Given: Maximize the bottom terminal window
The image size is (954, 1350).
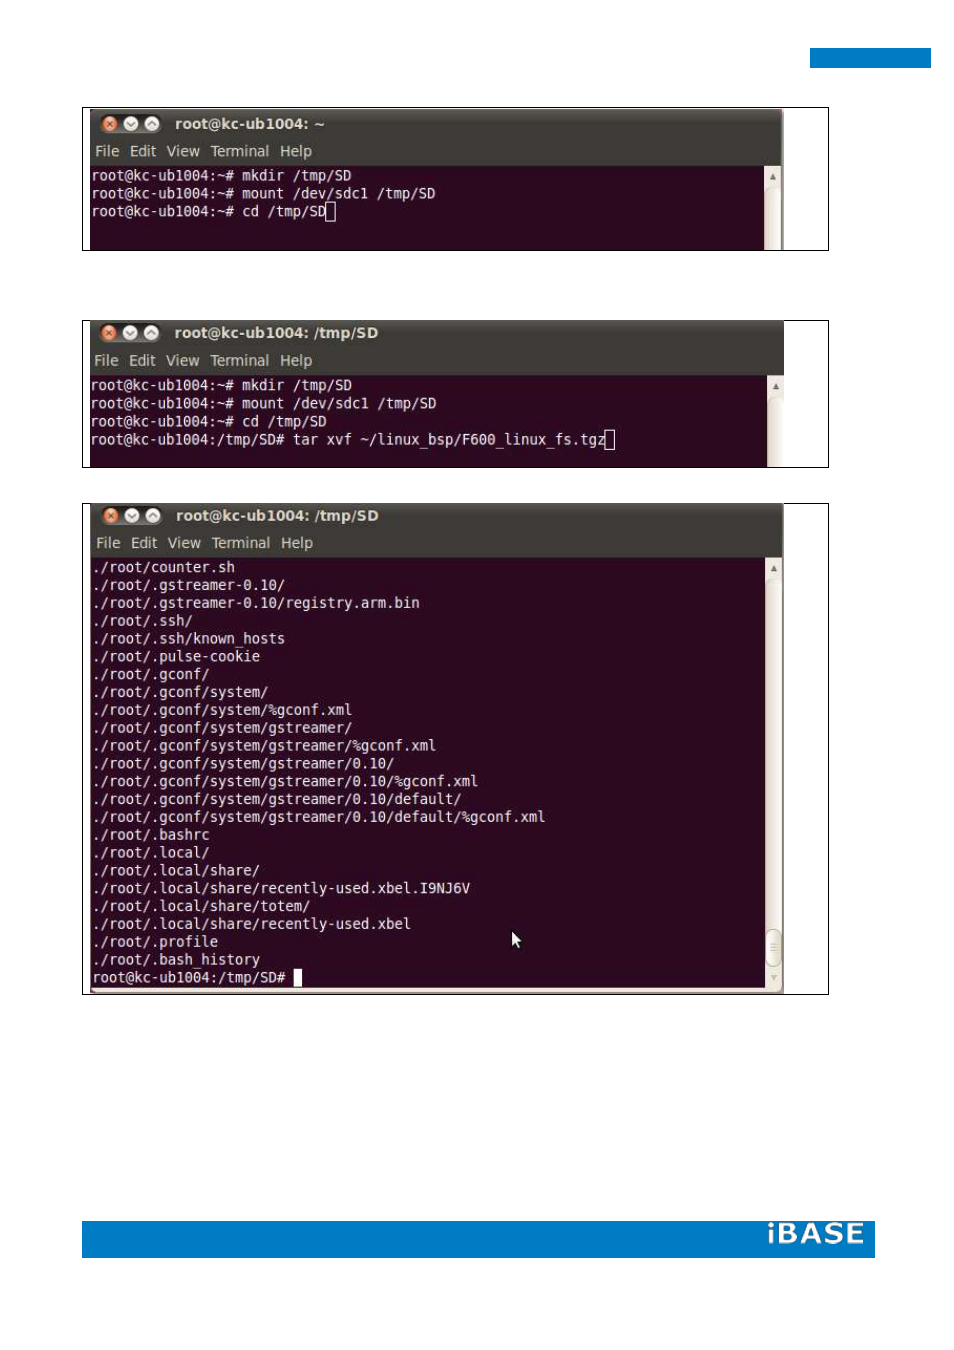Looking at the screenshot, I should pyautogui.click(x=153, y=516).
